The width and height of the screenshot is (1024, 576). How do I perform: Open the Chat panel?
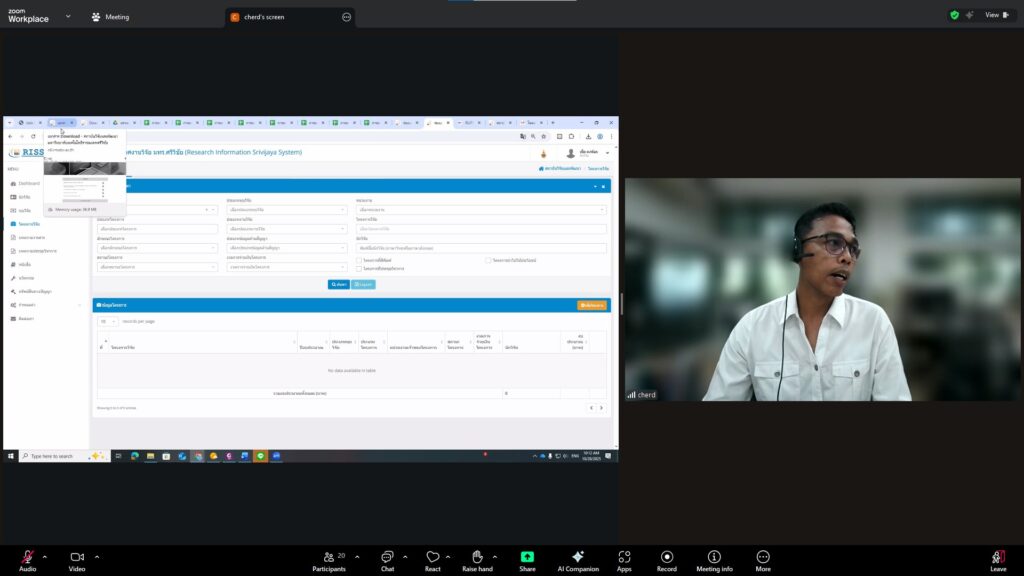(x=387, y=557)
